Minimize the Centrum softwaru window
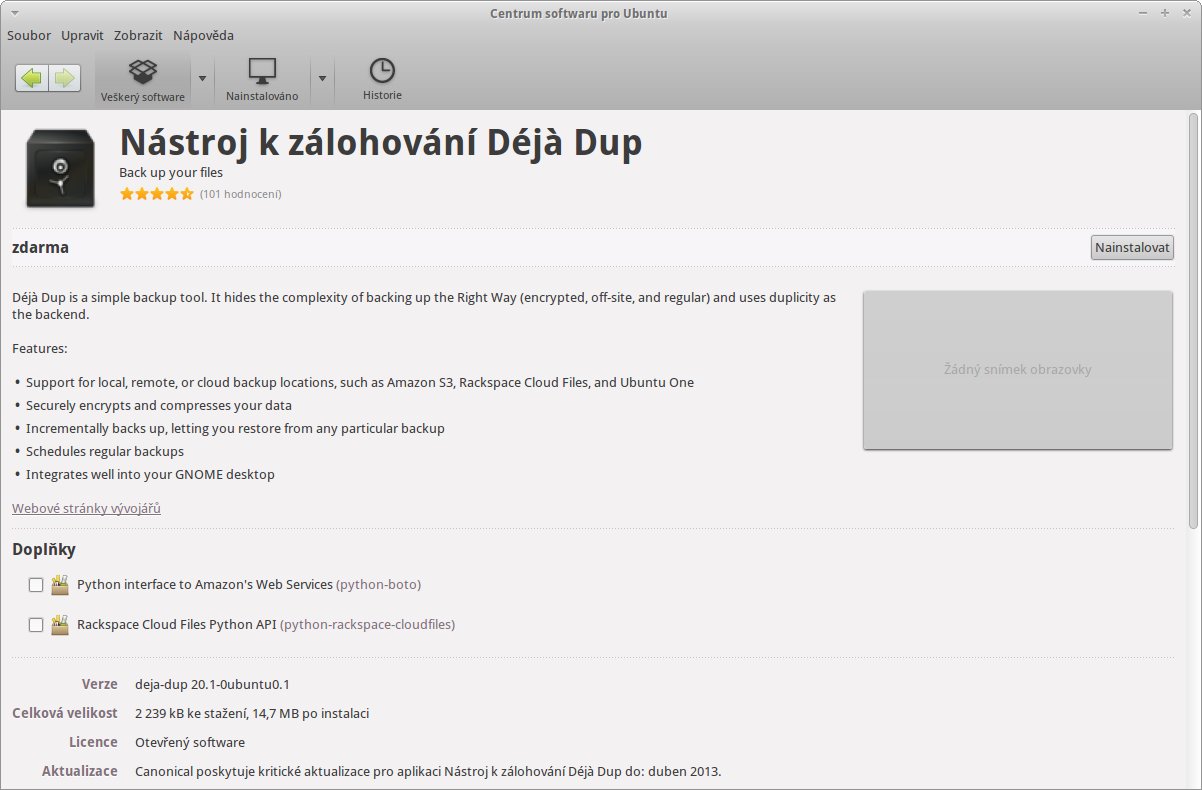1202x790 pixels. [1144, 13]
